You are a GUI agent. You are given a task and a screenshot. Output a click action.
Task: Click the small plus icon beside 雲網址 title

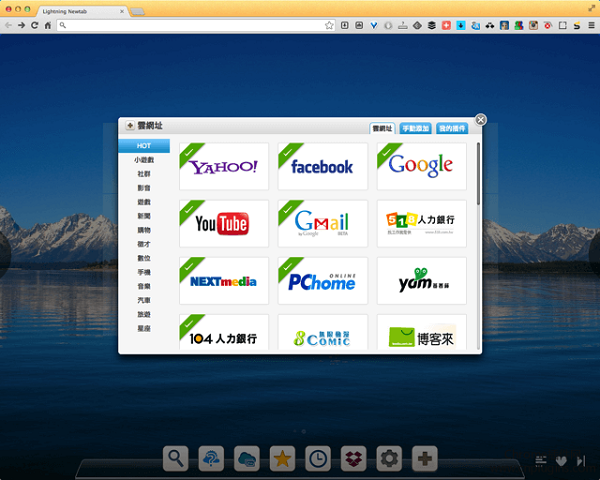coord(130,126)
